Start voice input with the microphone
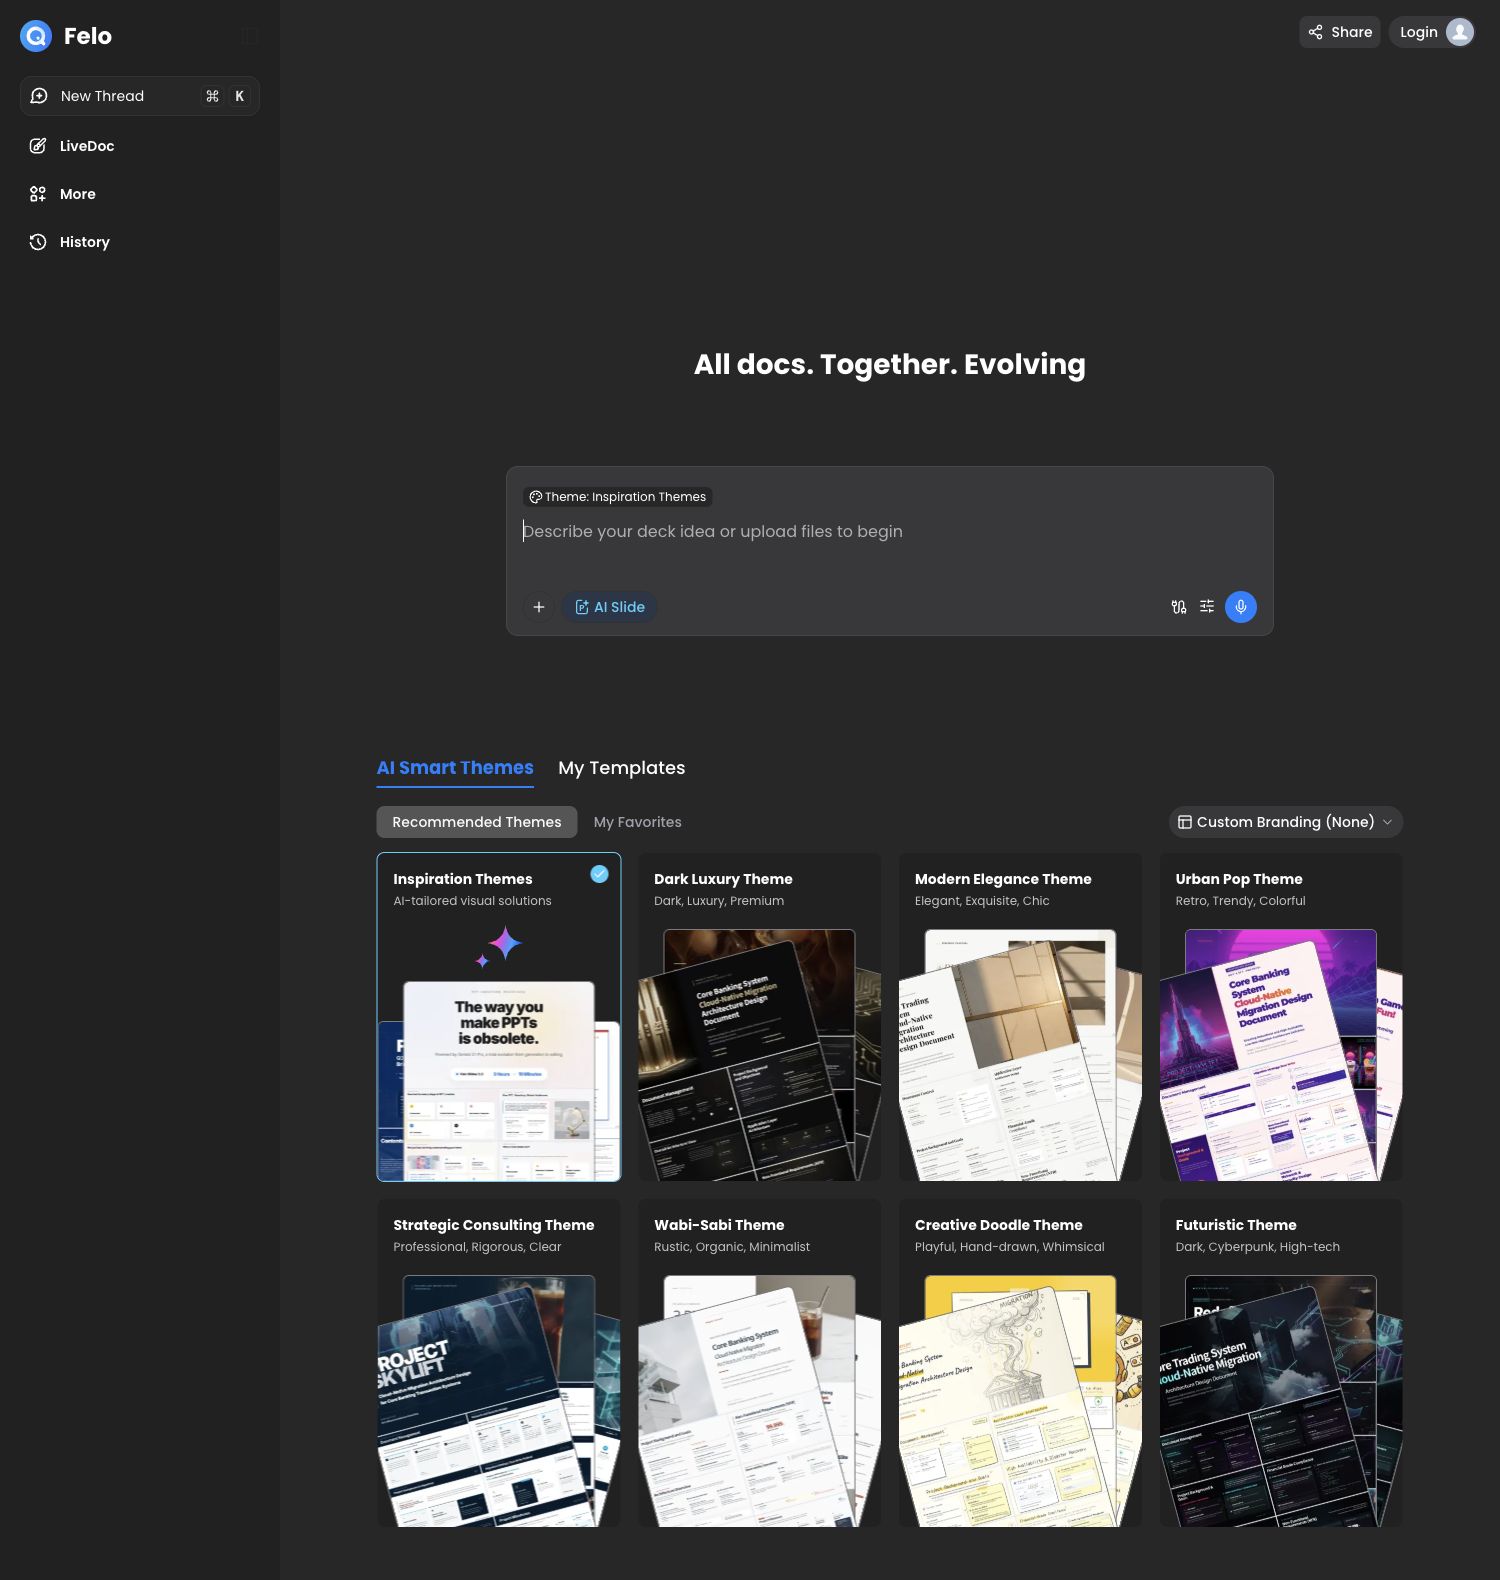Viewport: 1500px width, 1580px height. point(1241,607)
